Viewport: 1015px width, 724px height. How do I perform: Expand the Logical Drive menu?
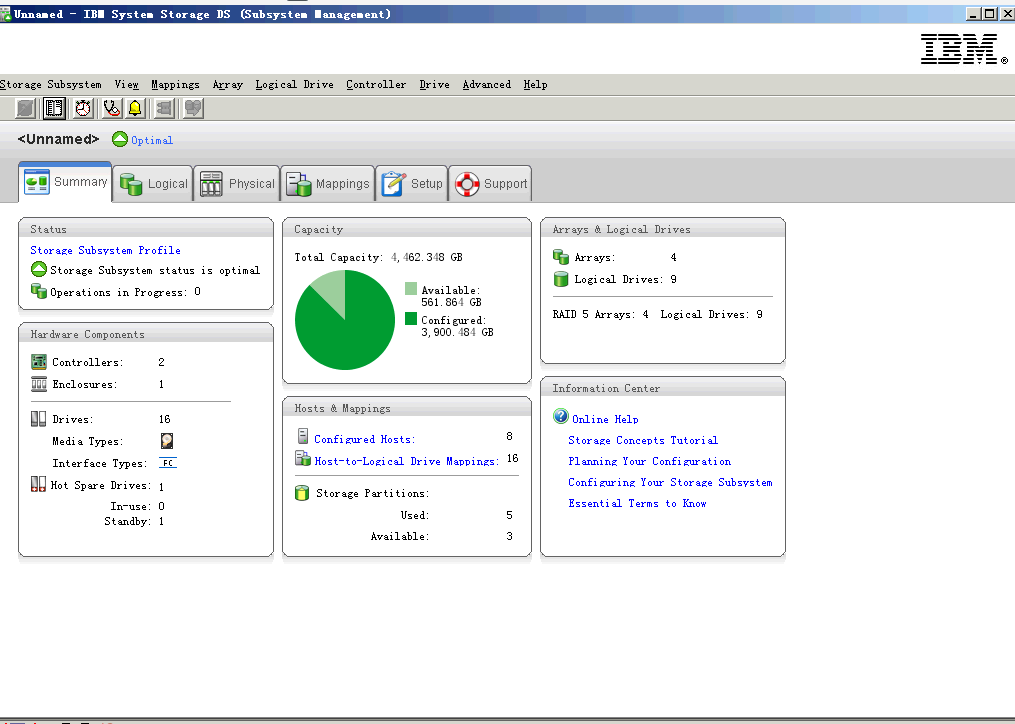click(294, 85)
